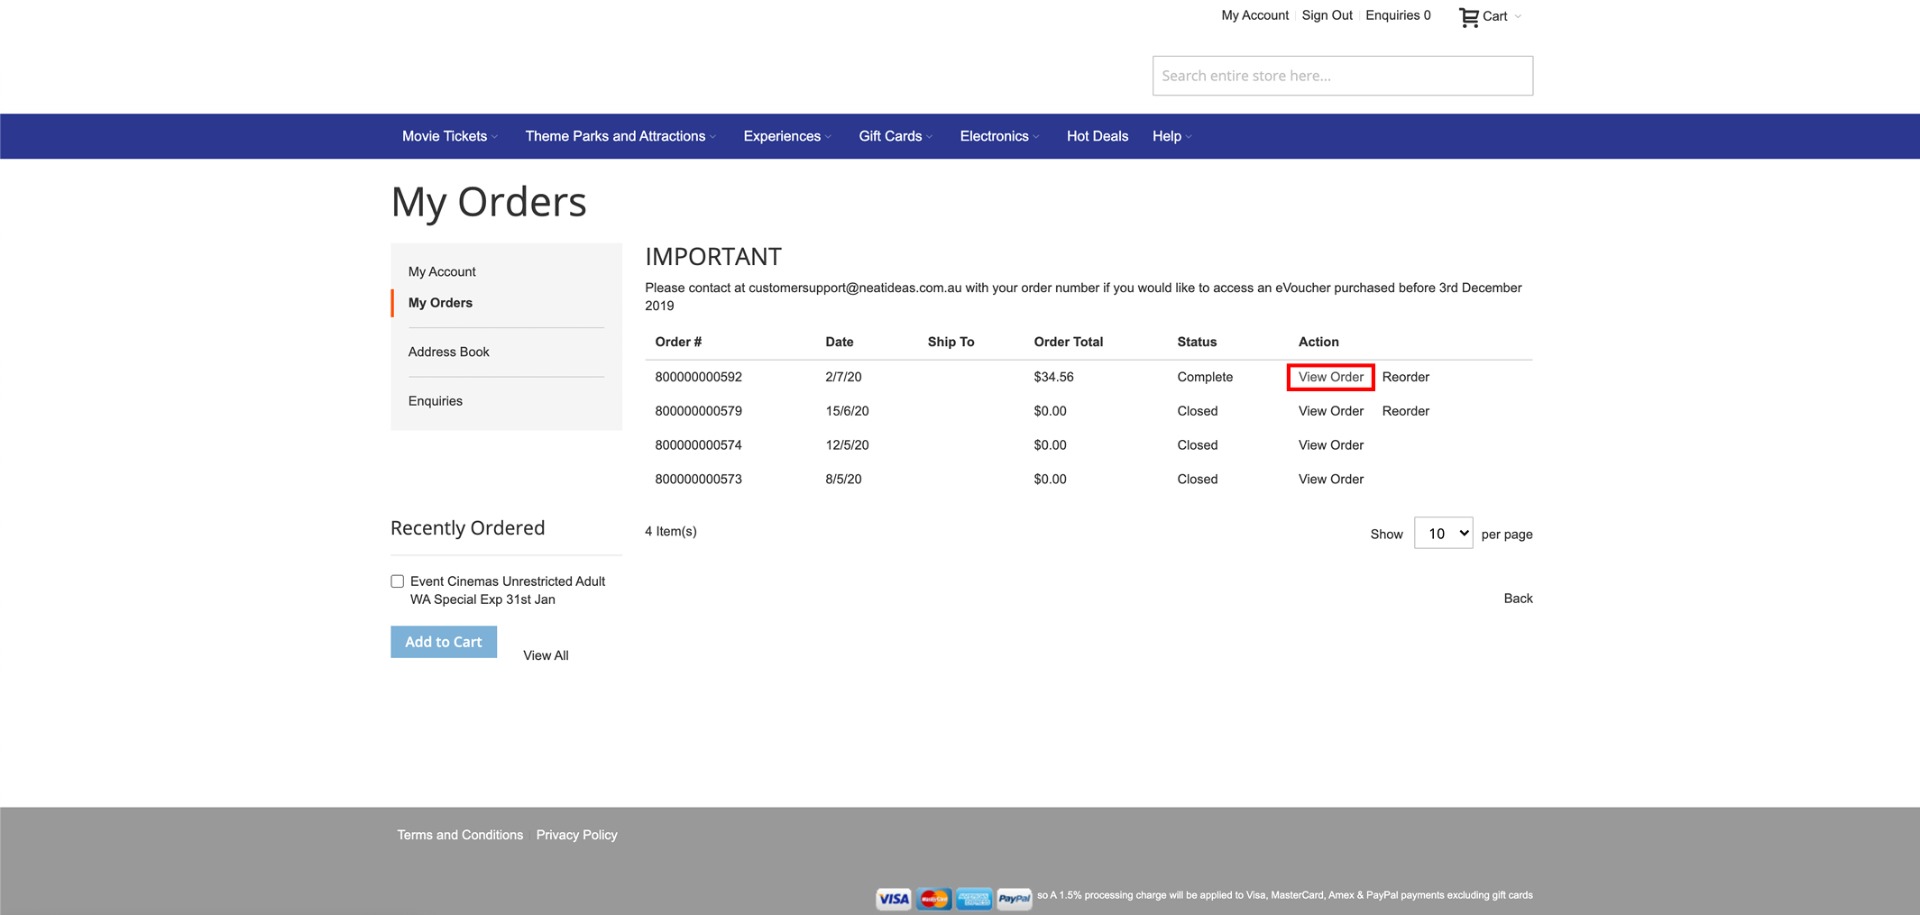This screenshot has height=915, width=1920.
Task: Click order number 800000000573
Action: pos(698,479)
